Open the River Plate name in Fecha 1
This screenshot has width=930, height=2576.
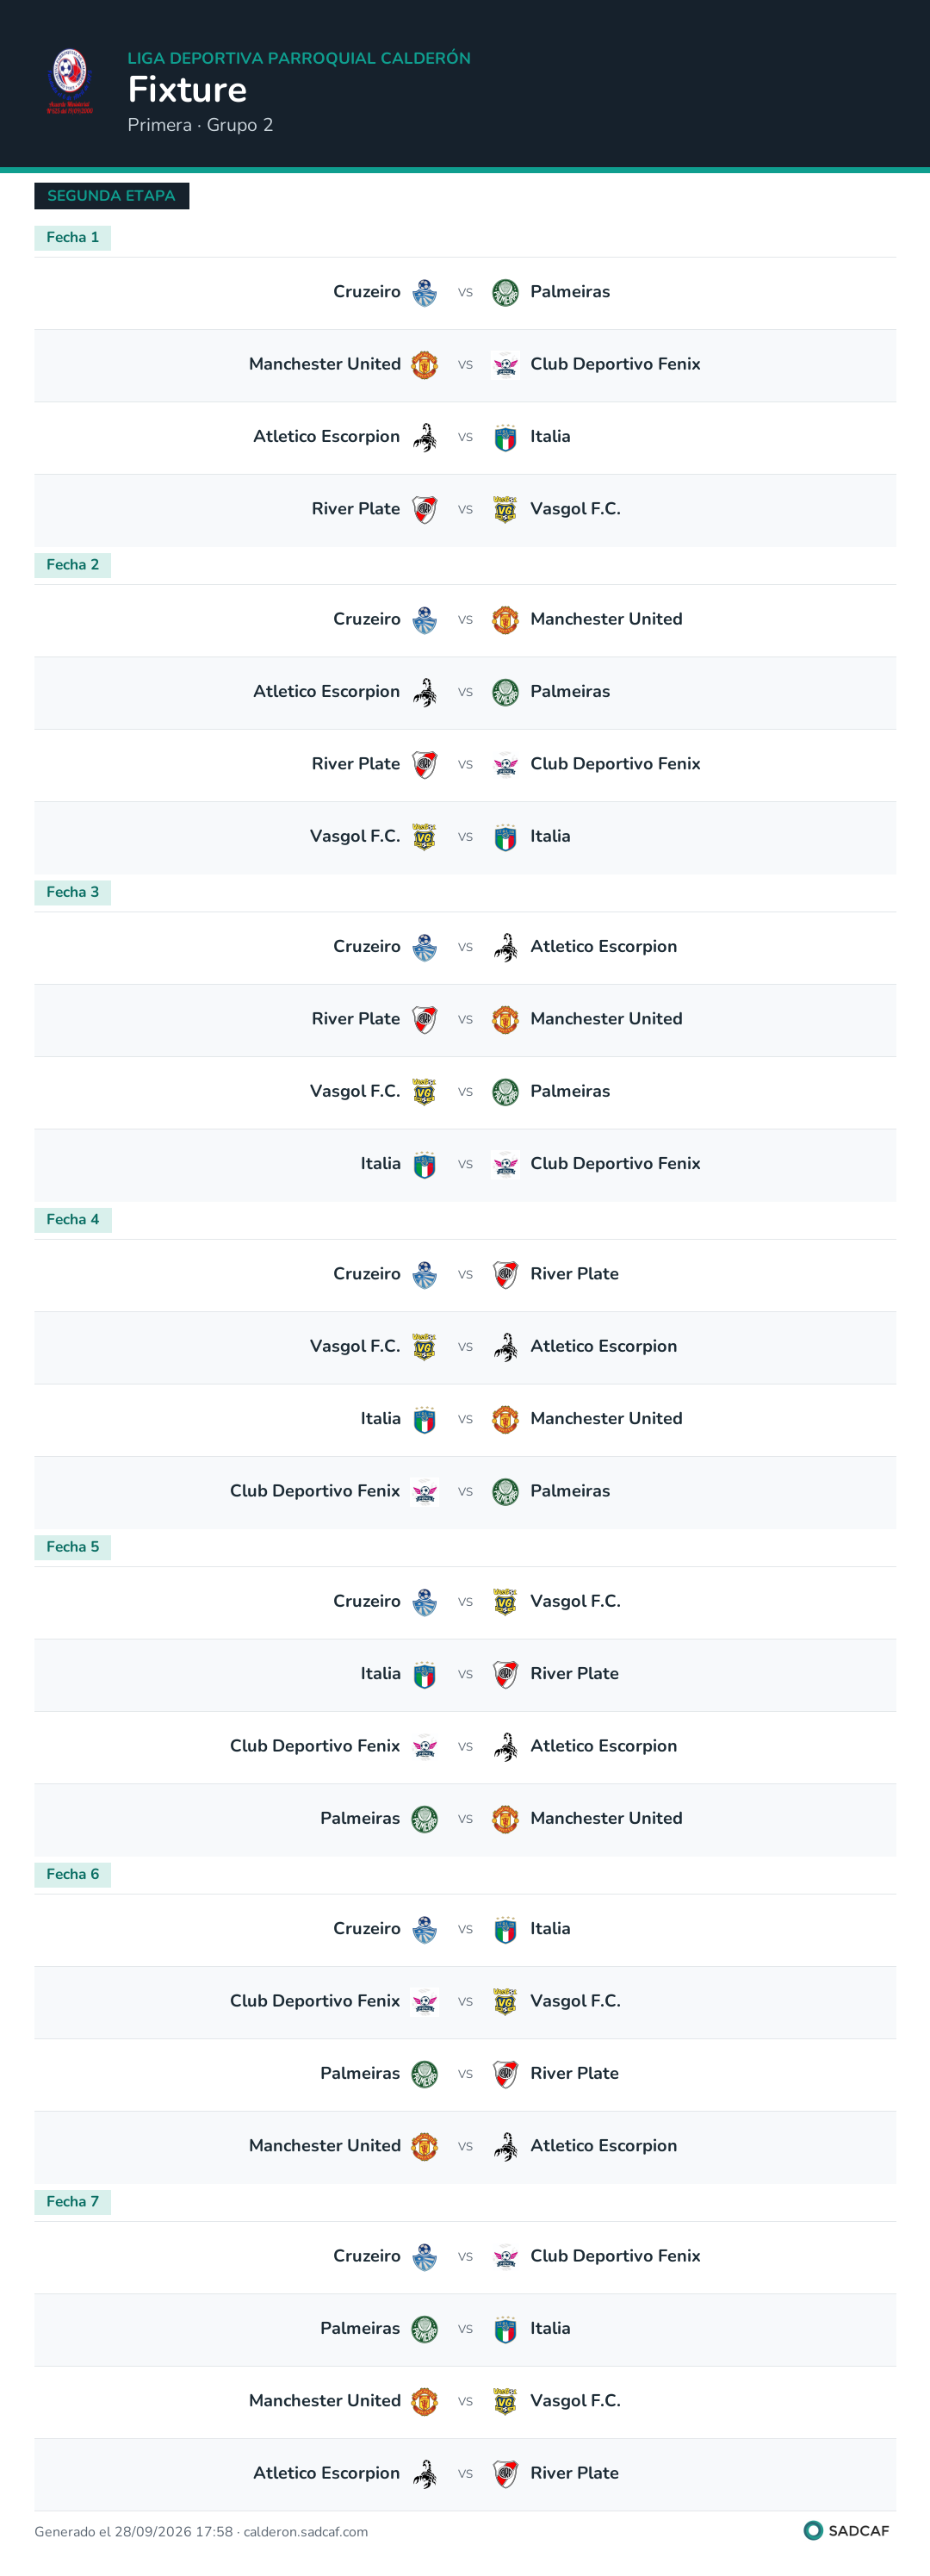tap(356, 509)
